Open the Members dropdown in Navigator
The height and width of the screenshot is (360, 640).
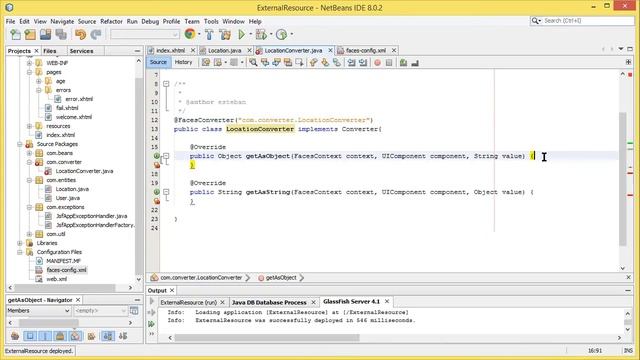[38, 311]
